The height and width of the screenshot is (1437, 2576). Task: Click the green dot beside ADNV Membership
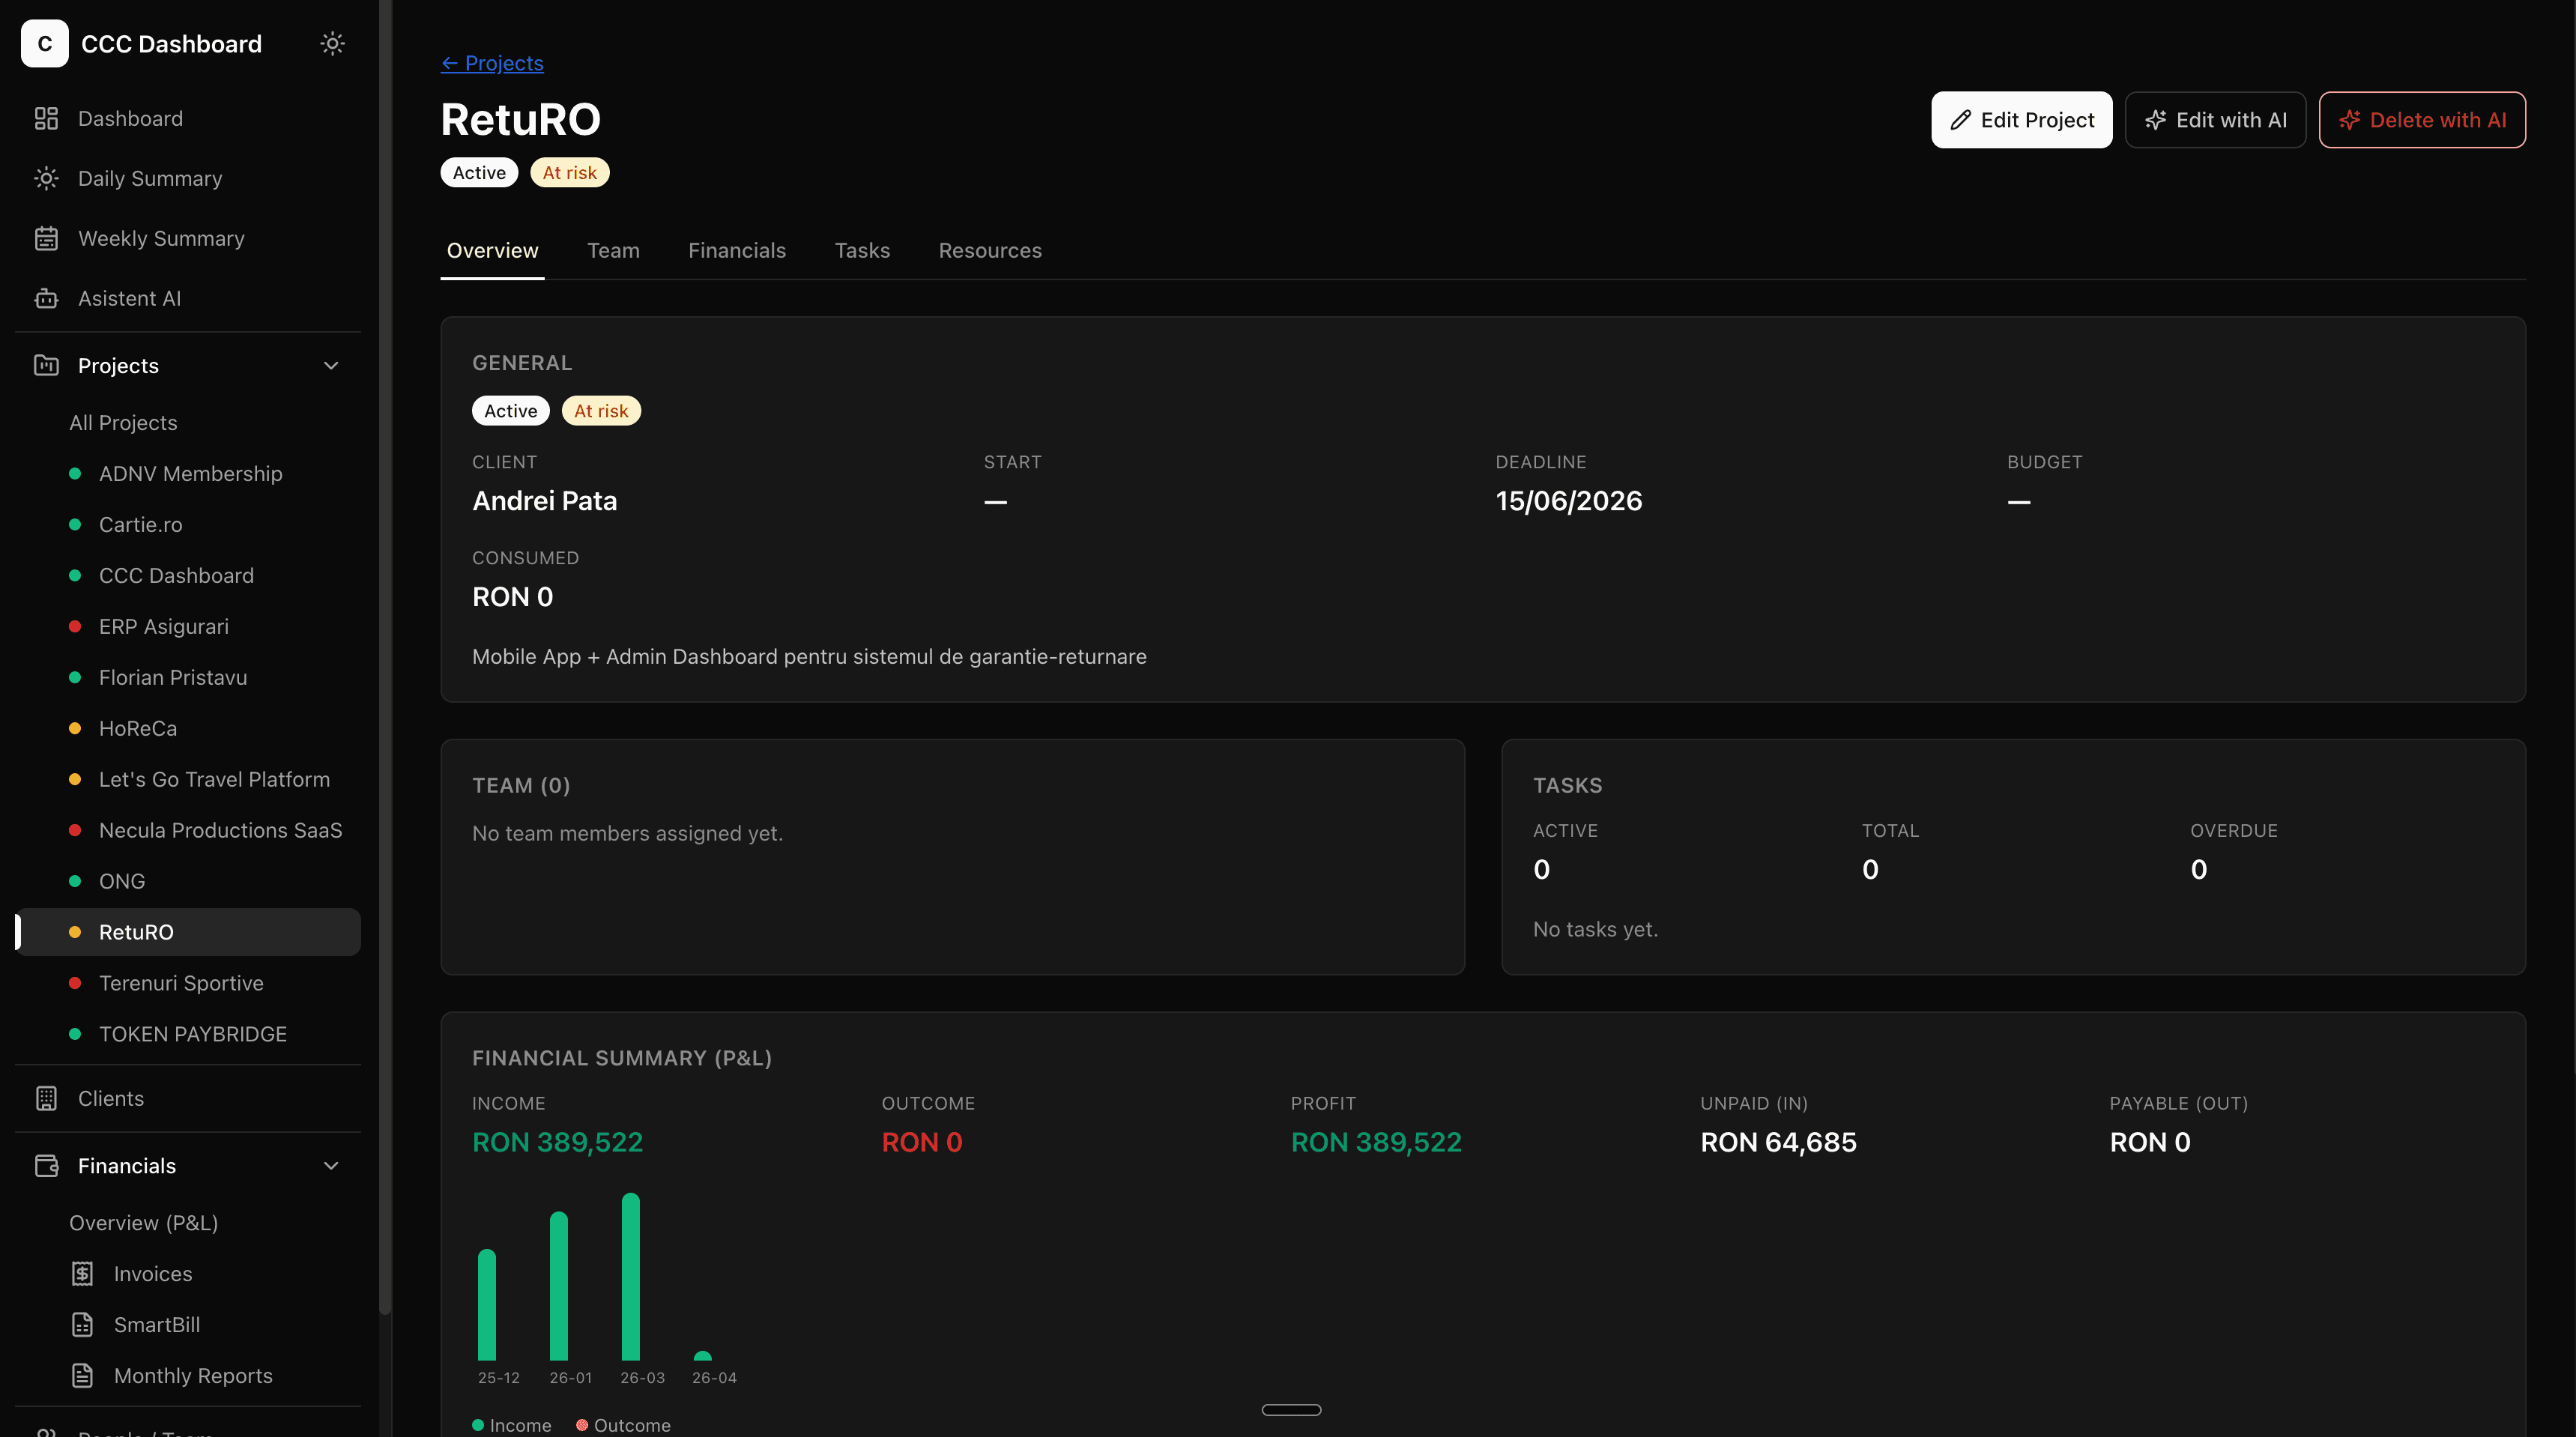(x=74, y=473)
